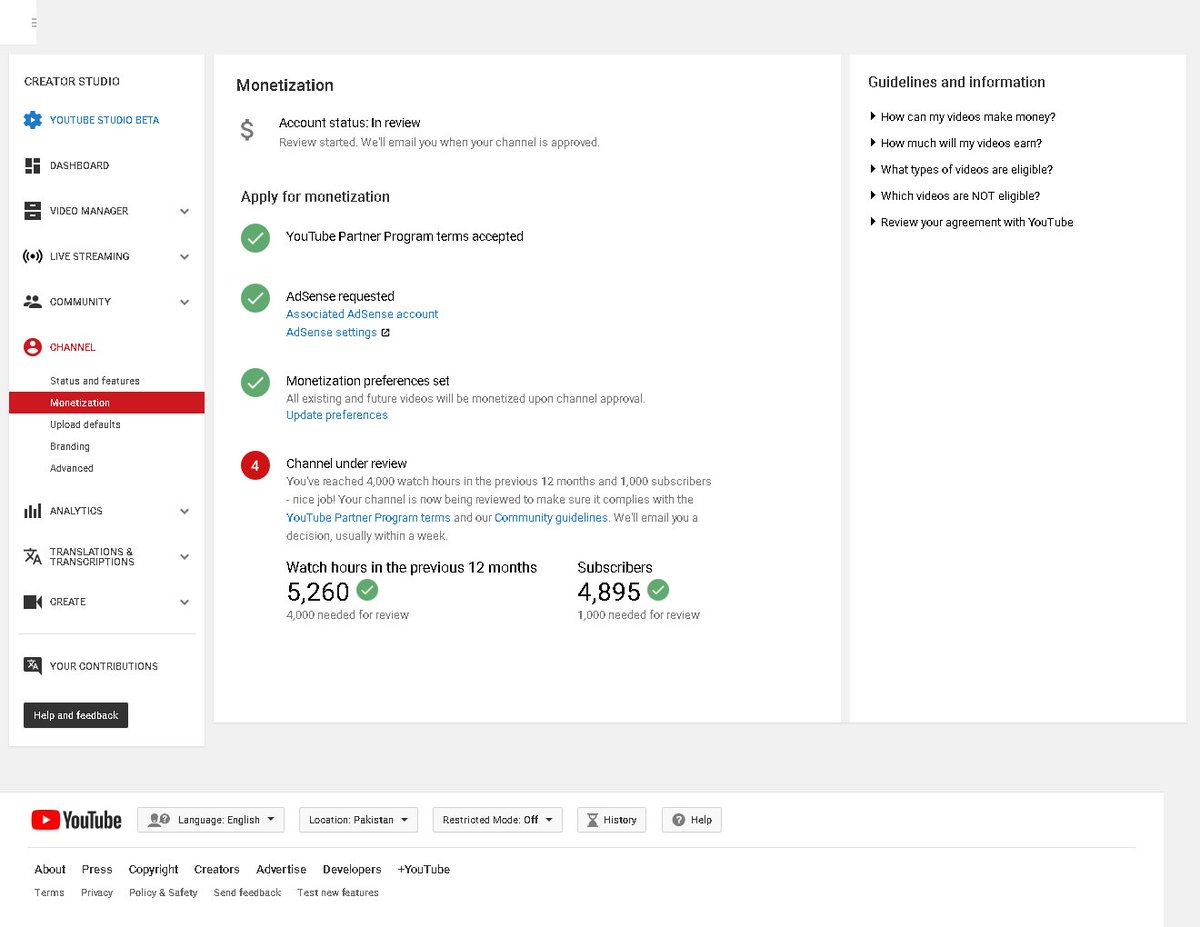
Task: Expand 'Review your agreement with YouTube'
Action: pos(971,222)
